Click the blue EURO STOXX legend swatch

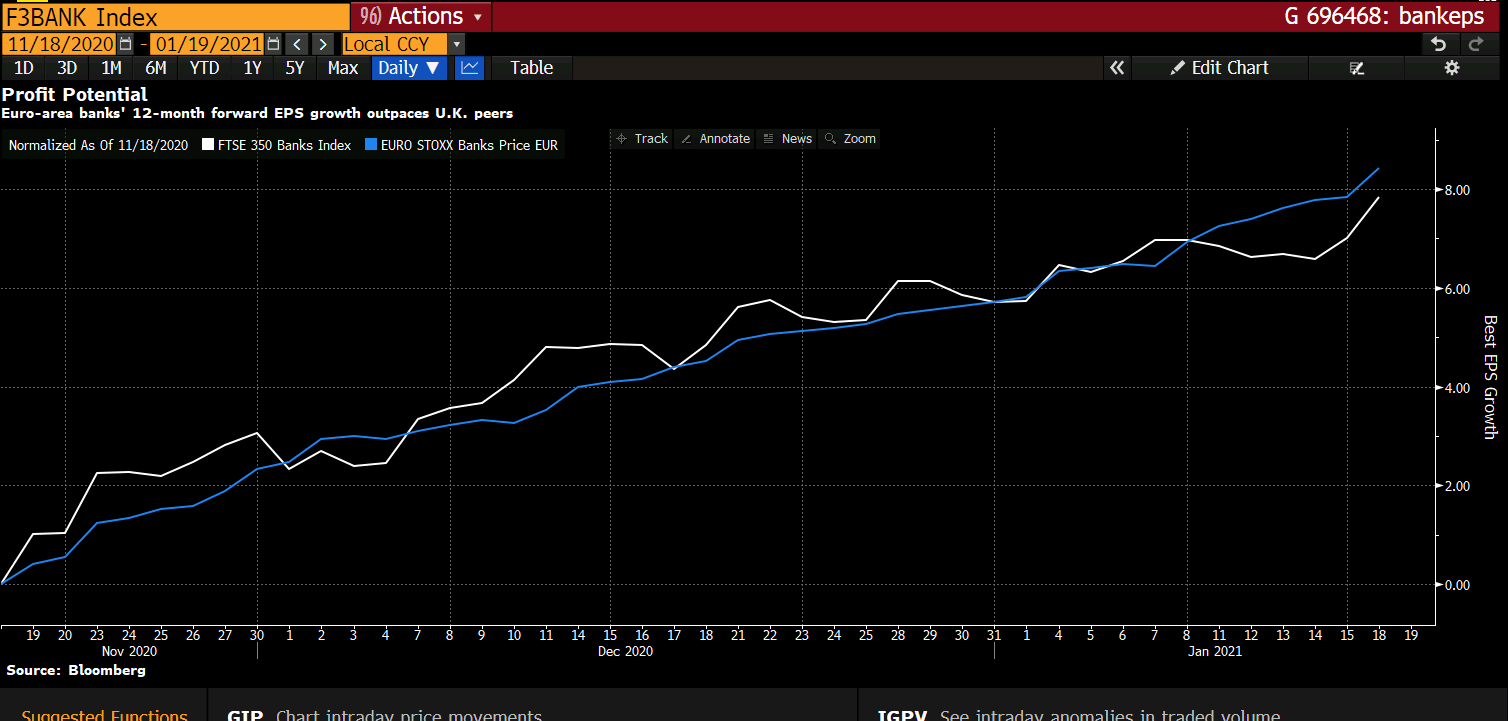(x=372, y=145)
